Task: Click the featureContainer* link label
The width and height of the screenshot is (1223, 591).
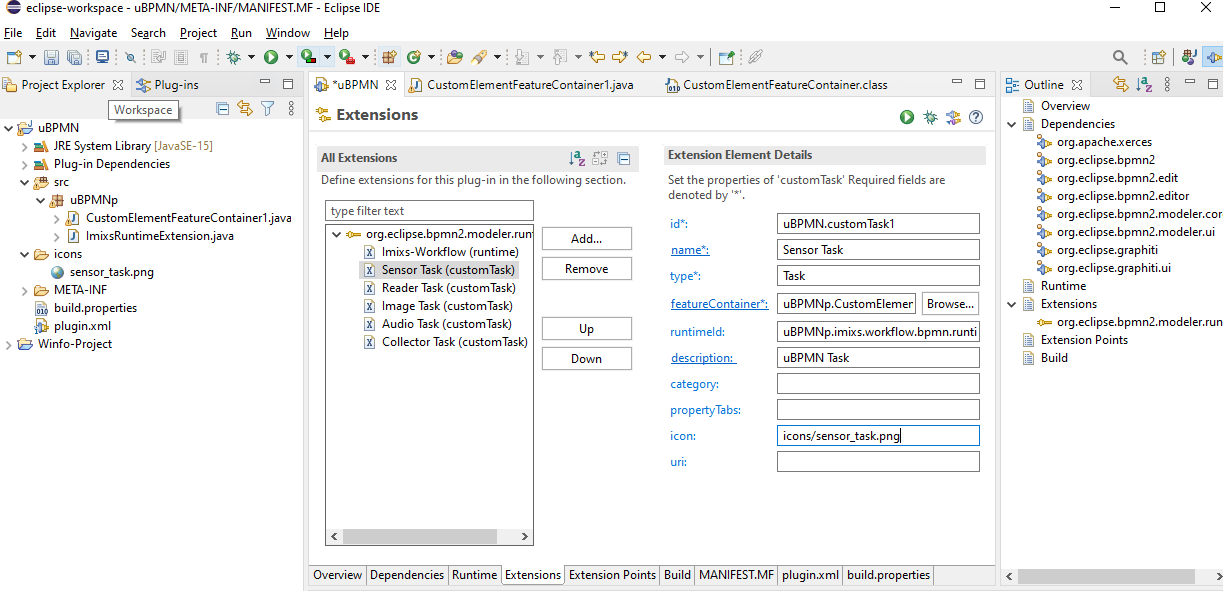Action: tap(718, 304)
